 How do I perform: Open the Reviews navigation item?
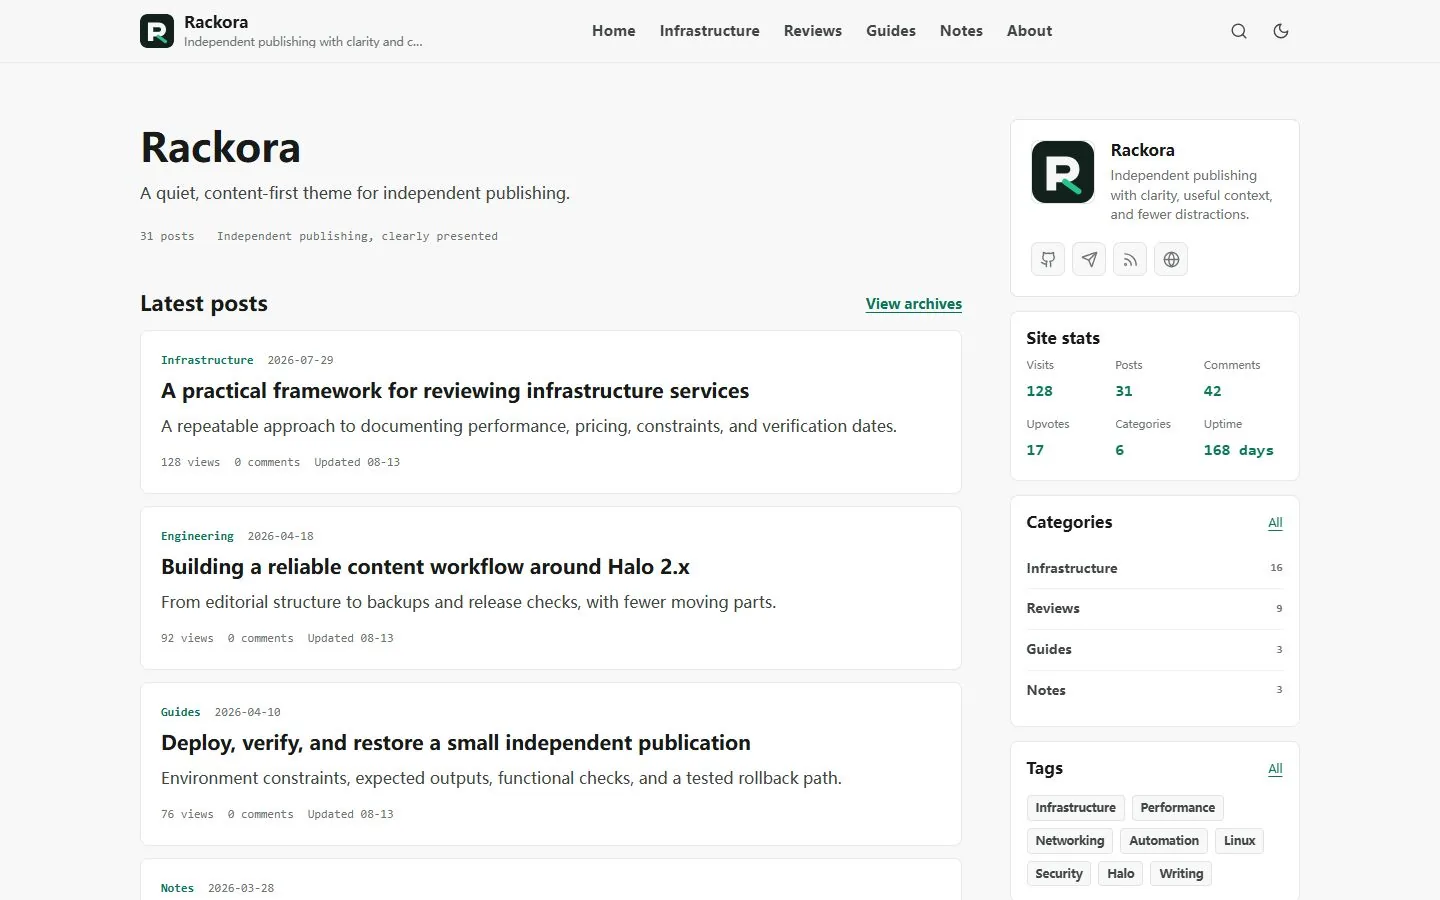(x=813, y=31)
